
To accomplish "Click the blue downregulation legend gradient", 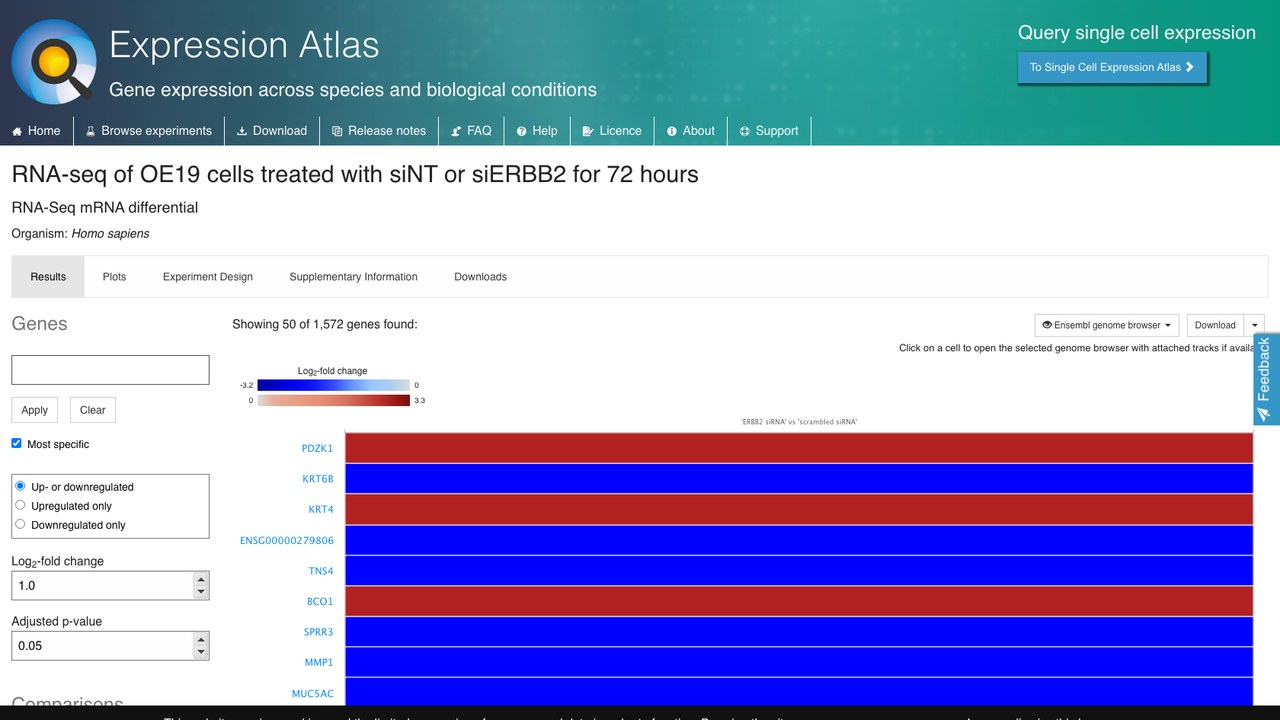I will click(333, 385).
